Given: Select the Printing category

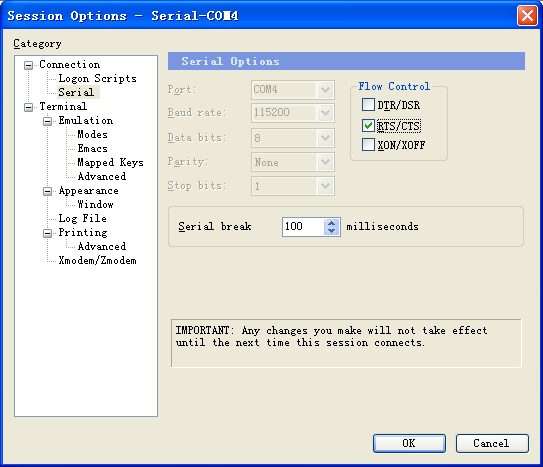Looking at the screenshot, I should pyautogui.click(x=83, y=233).
